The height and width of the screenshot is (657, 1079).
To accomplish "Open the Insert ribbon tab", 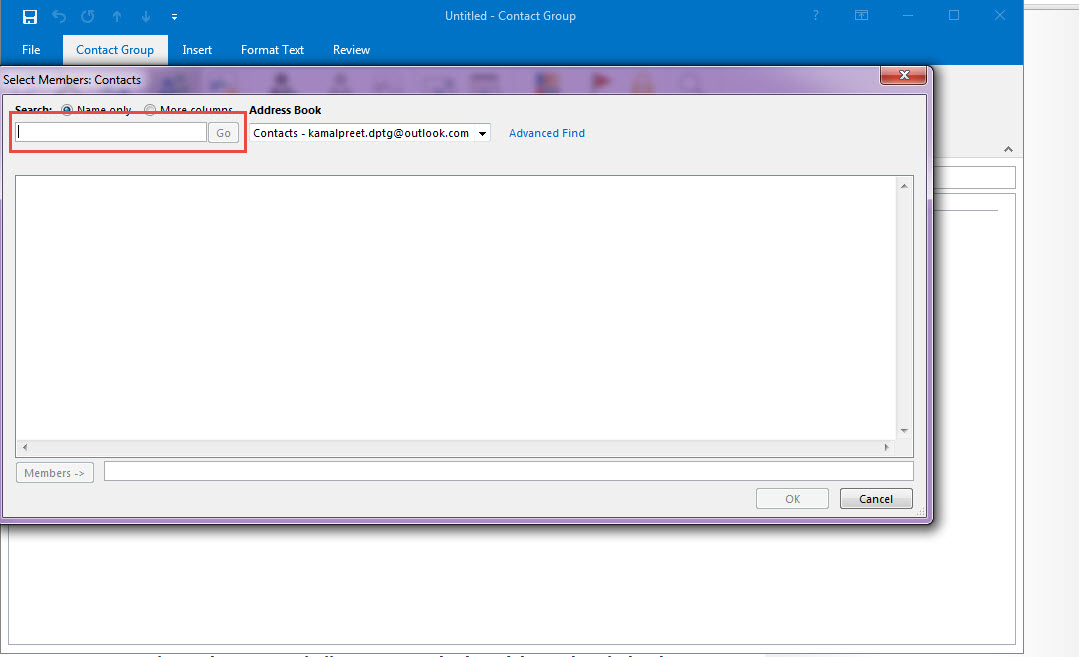I will [197, 50].
